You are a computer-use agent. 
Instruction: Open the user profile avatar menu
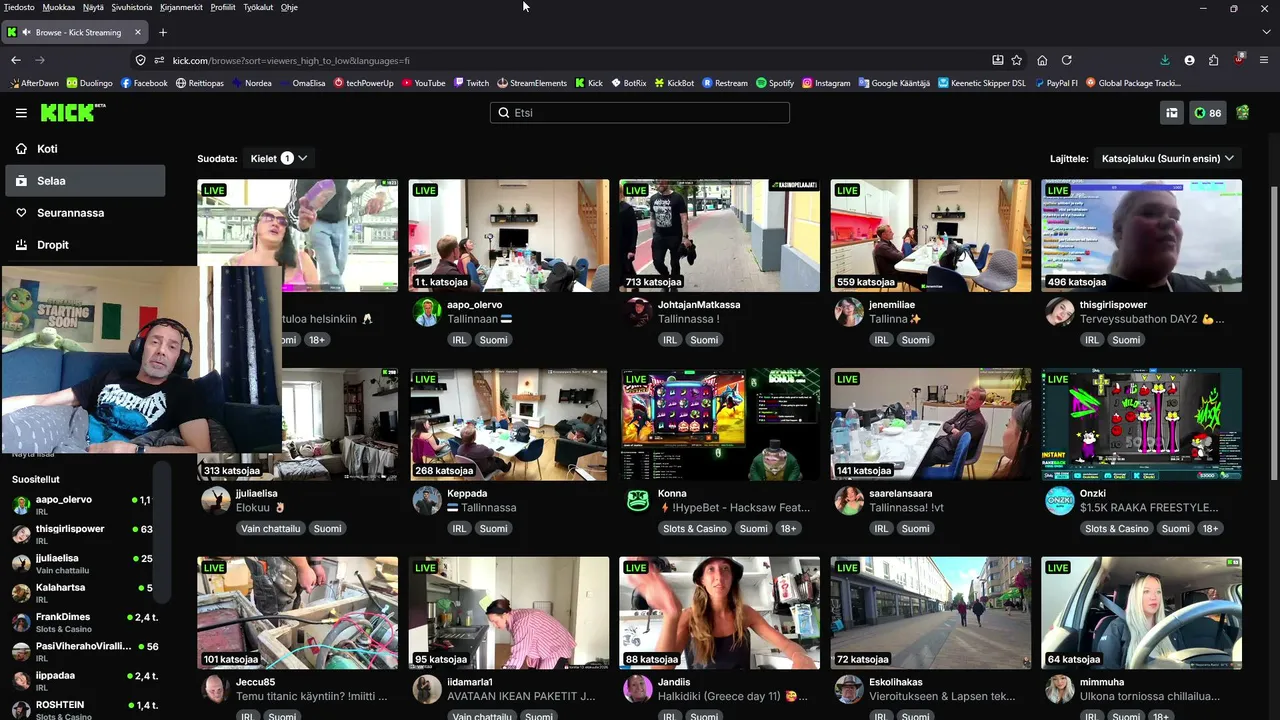click(x=1243, y=113)
